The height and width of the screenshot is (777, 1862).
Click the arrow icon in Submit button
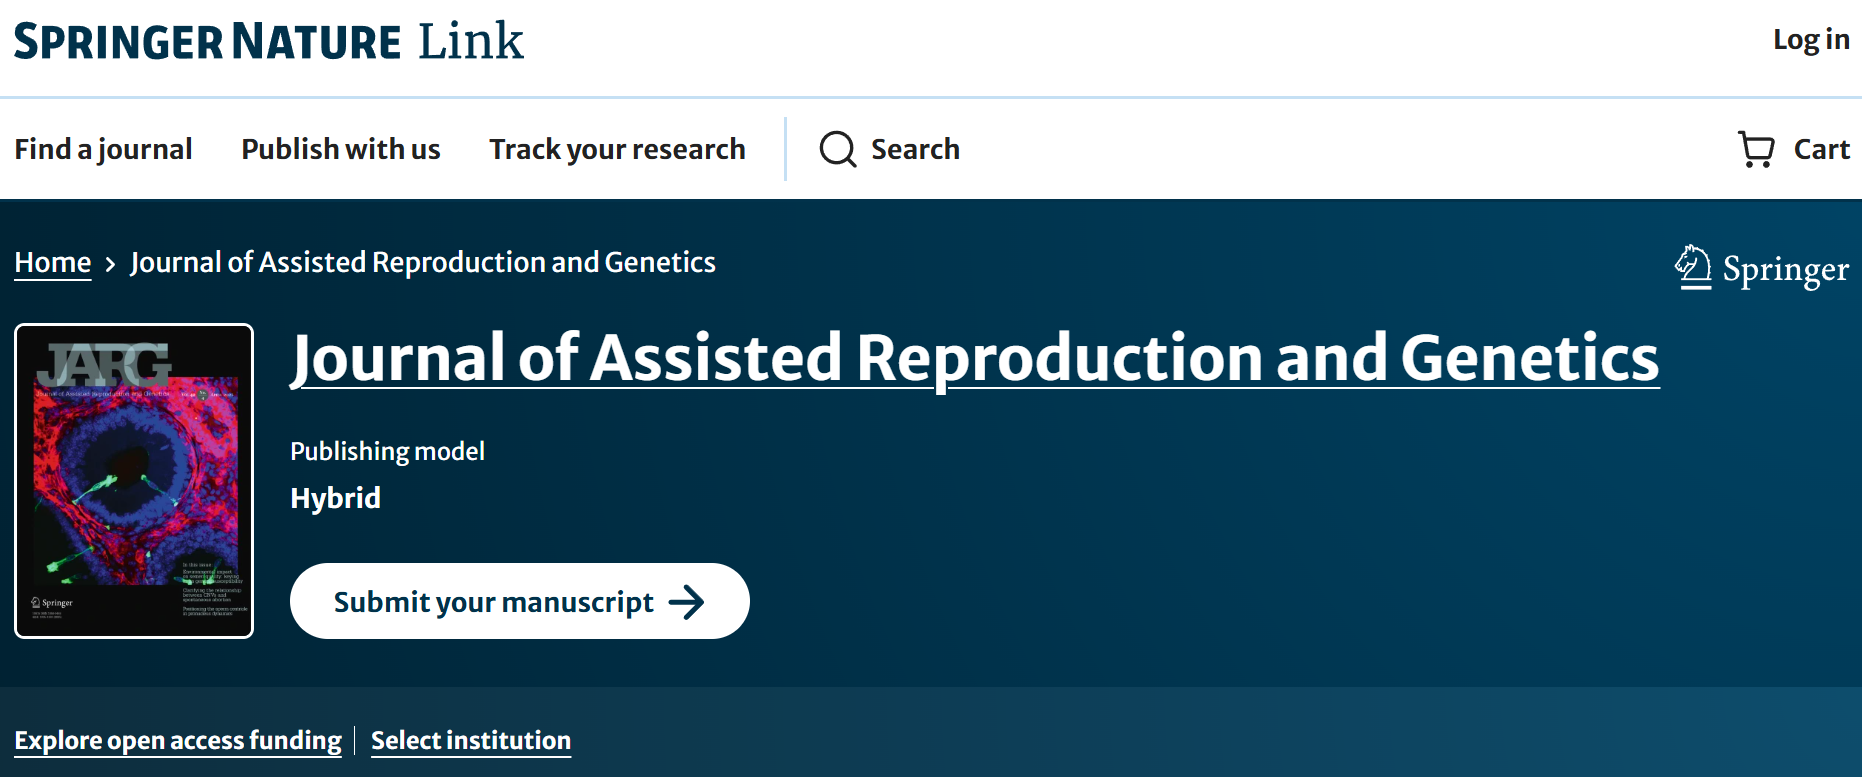point(687,602)
